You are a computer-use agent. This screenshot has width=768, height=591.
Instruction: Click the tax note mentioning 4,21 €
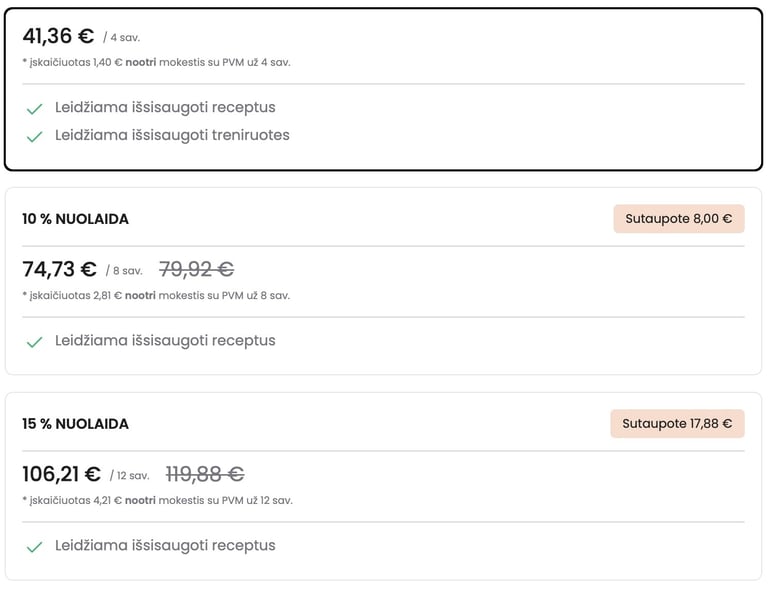[x=157, y=500]
